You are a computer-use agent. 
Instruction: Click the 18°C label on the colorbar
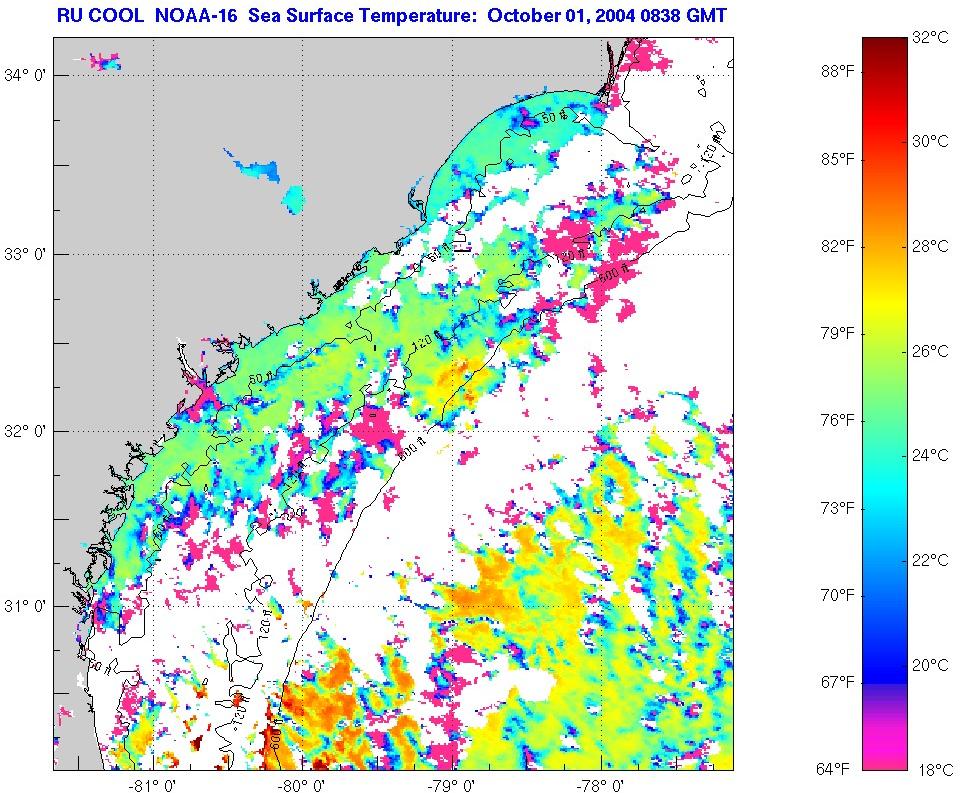pyautogui.click(x=936, y=770)
